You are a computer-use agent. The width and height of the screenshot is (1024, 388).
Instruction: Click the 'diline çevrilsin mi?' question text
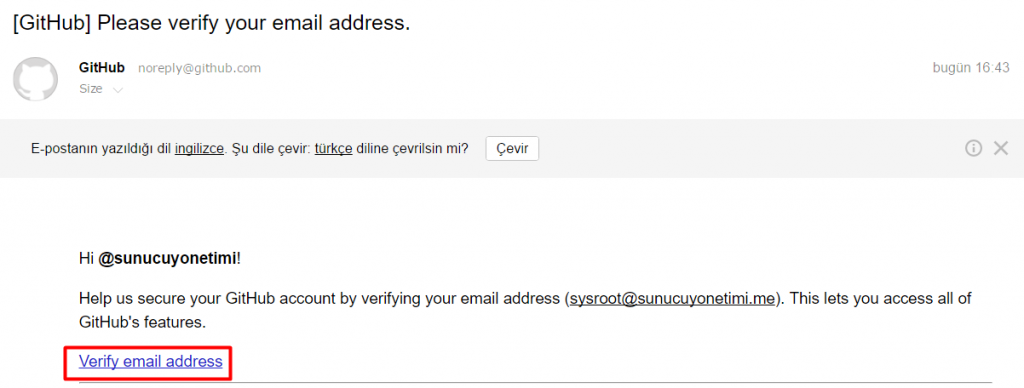click(412, 148)
